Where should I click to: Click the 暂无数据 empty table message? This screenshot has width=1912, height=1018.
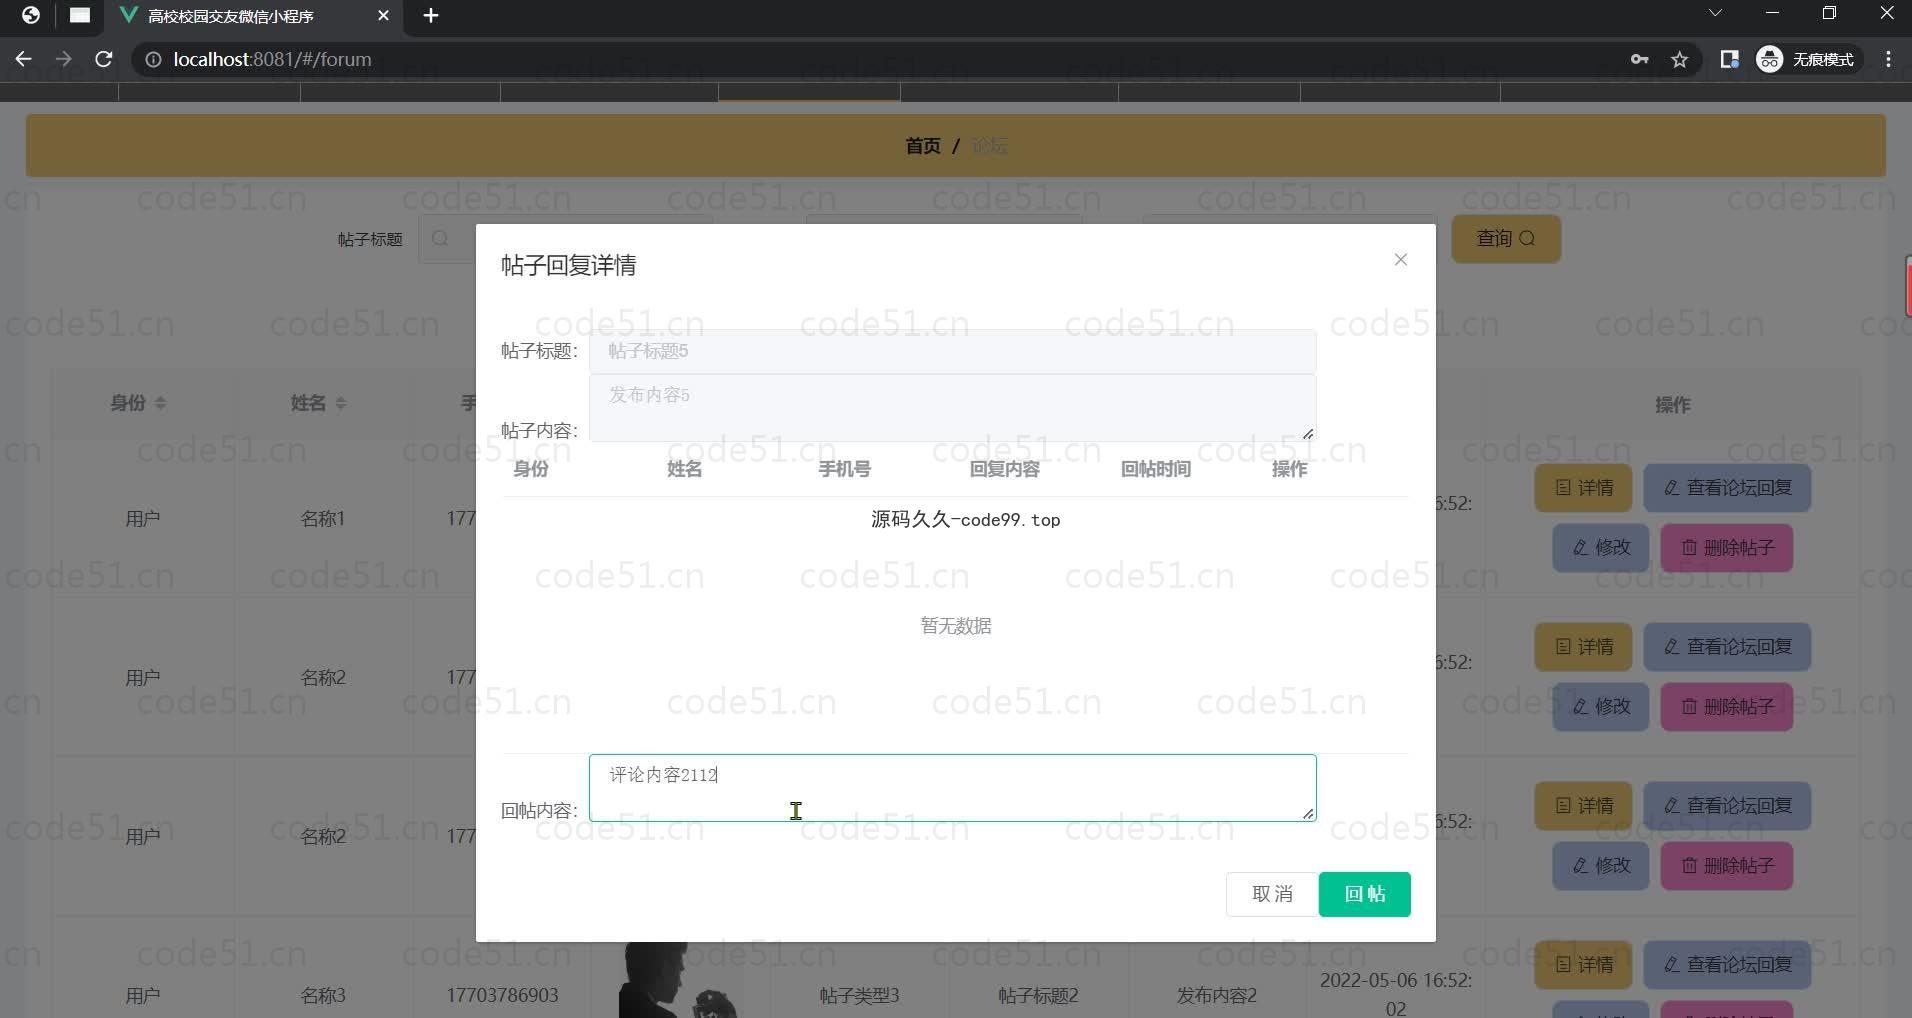coord(955,626)
